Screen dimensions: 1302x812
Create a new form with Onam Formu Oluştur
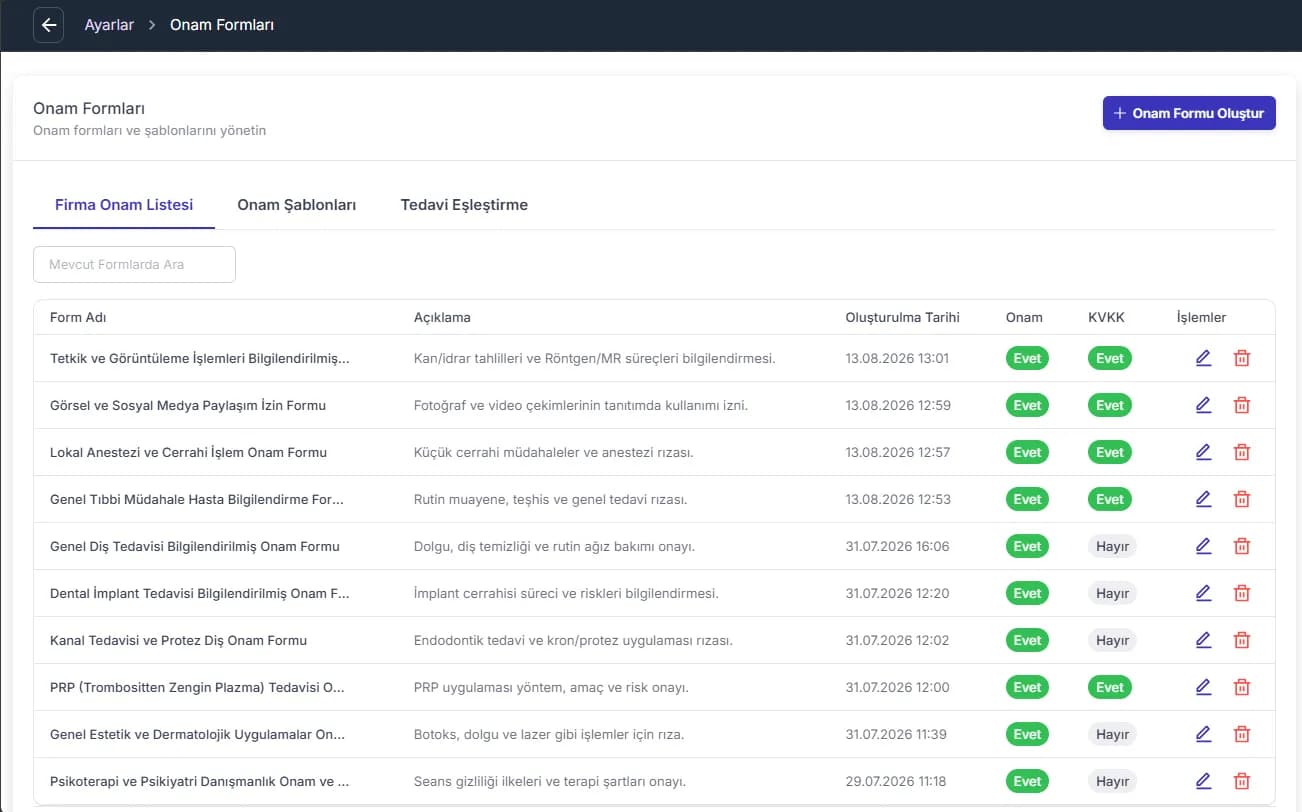click(1189, 113)
